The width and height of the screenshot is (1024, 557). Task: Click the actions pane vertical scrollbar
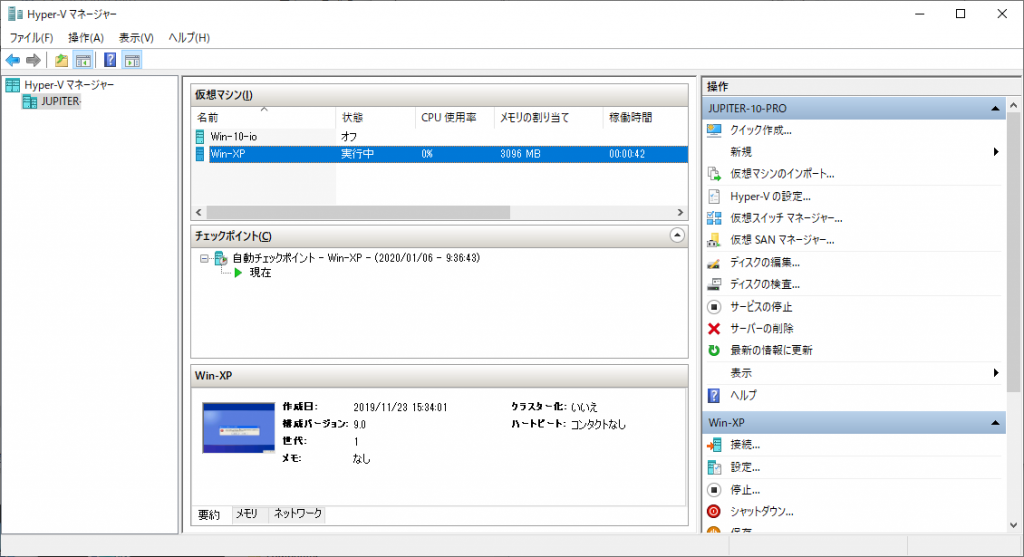[x=1013, y=251]
